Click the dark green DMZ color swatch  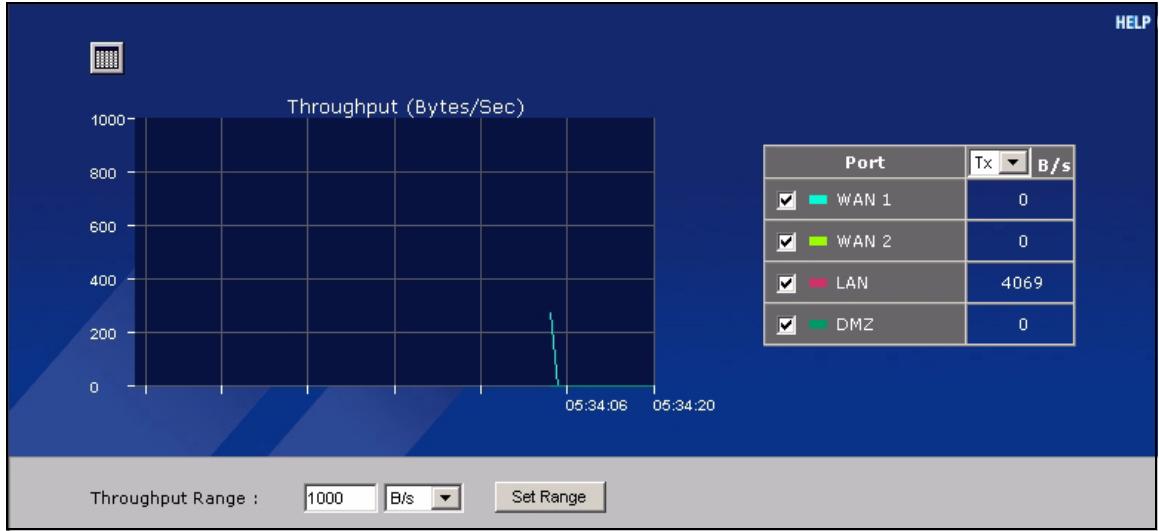click(817, 325)
